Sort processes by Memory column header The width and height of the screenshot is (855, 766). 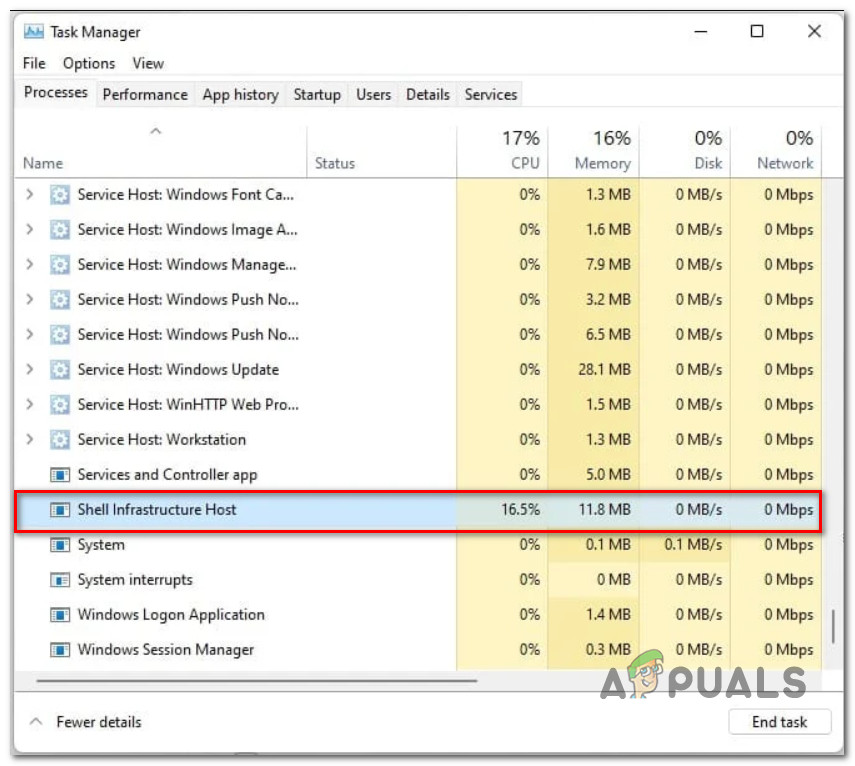594,150
